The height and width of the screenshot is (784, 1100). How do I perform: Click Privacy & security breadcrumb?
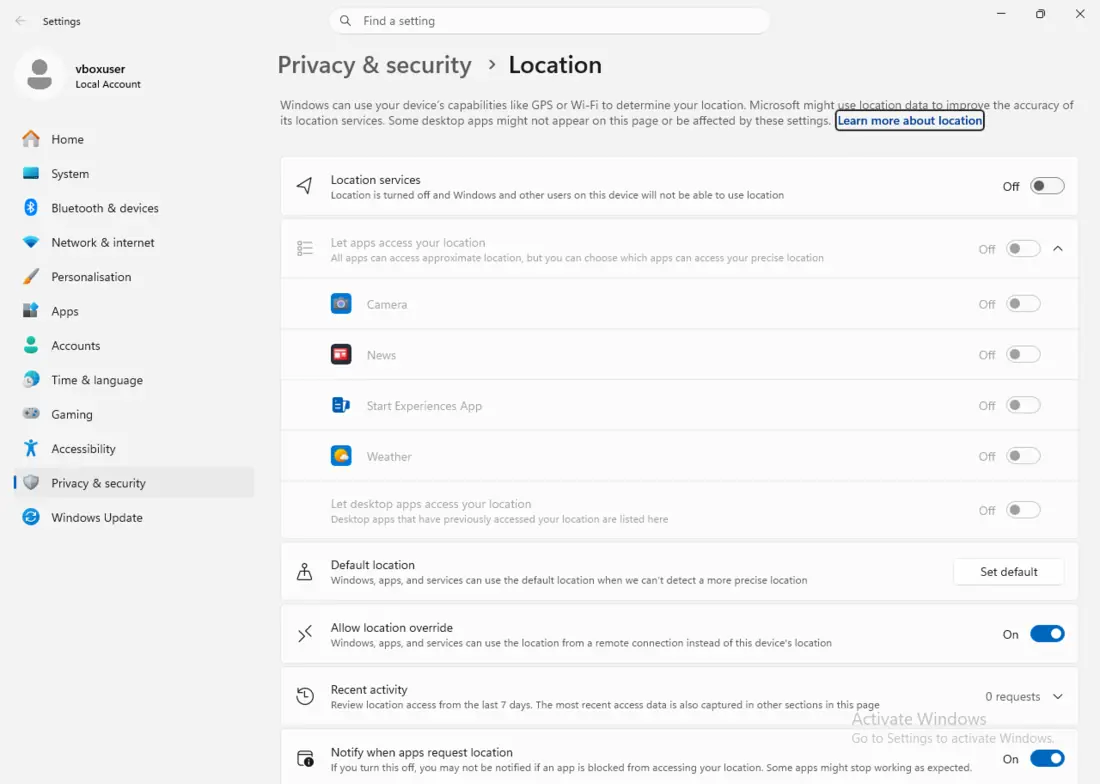(x=375, y=65)
